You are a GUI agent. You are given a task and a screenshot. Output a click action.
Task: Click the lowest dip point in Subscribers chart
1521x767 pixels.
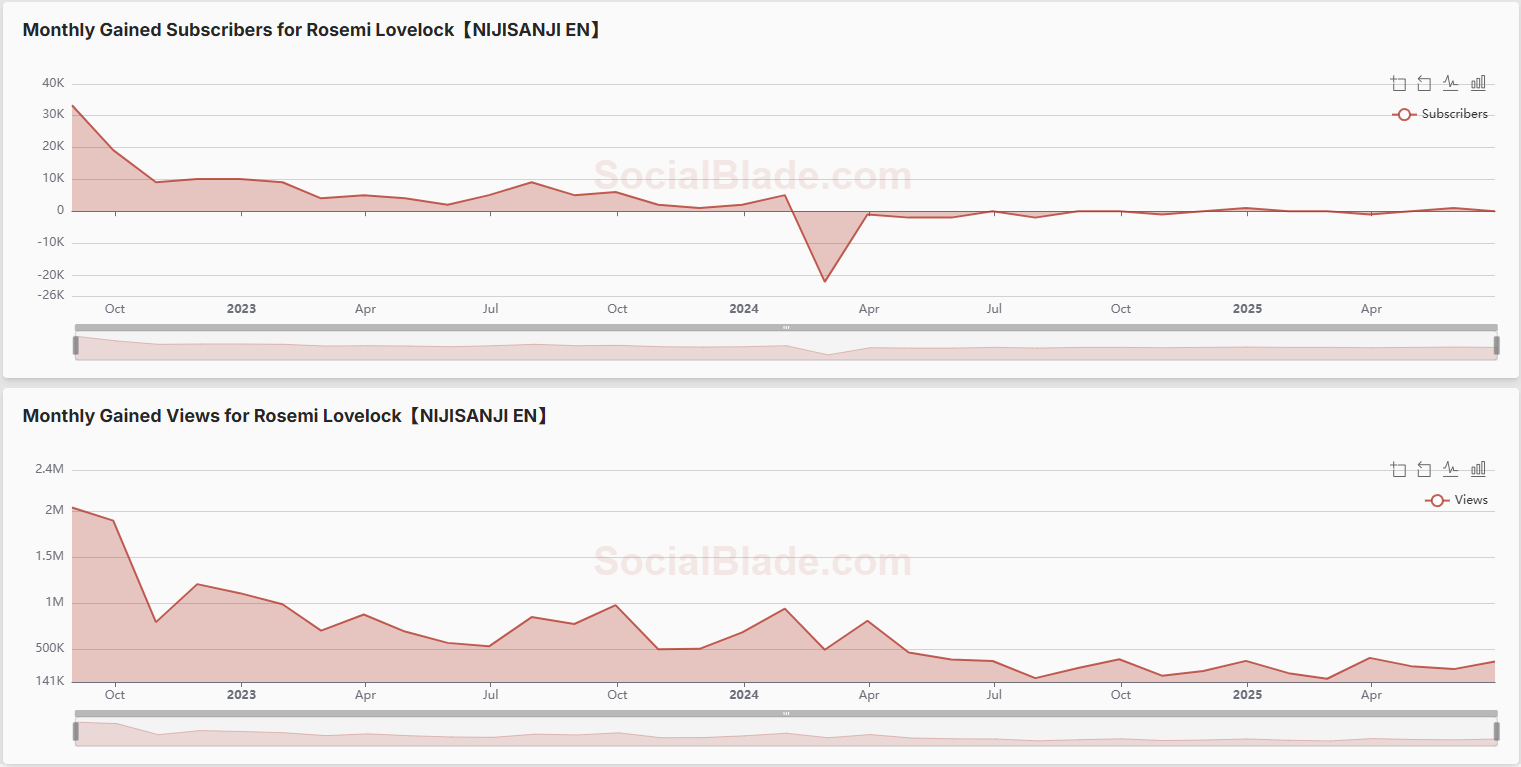click(825, 281)
